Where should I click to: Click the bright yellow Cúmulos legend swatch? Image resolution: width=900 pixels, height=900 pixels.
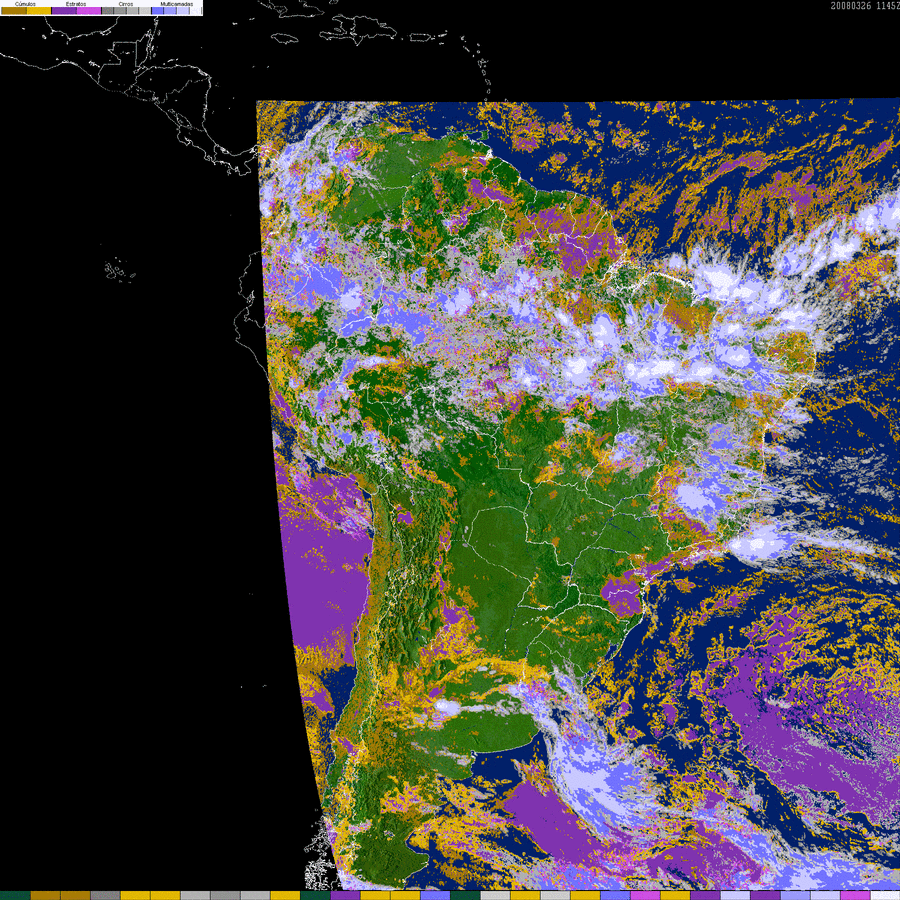[x=39, y=10]
